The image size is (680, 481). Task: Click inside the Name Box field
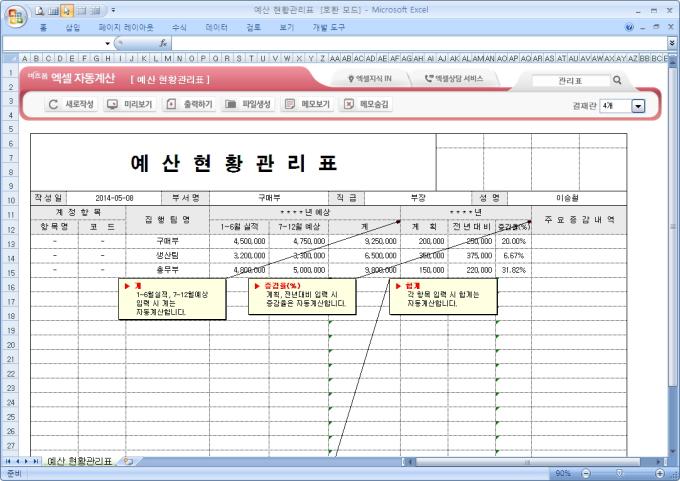[53, 43]
